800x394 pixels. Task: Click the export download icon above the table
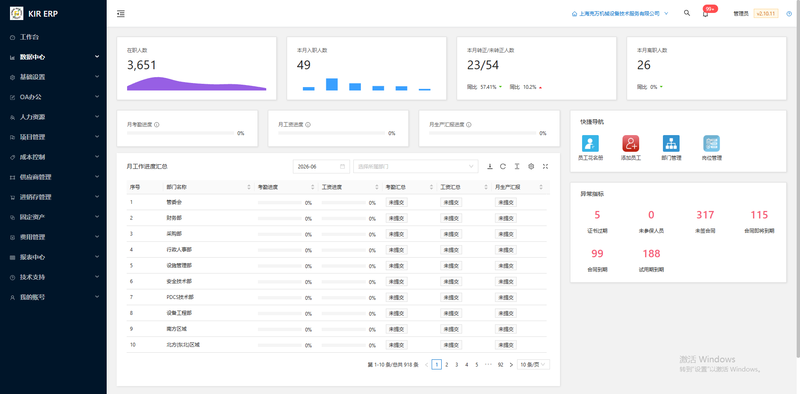(x=490, y=166)
